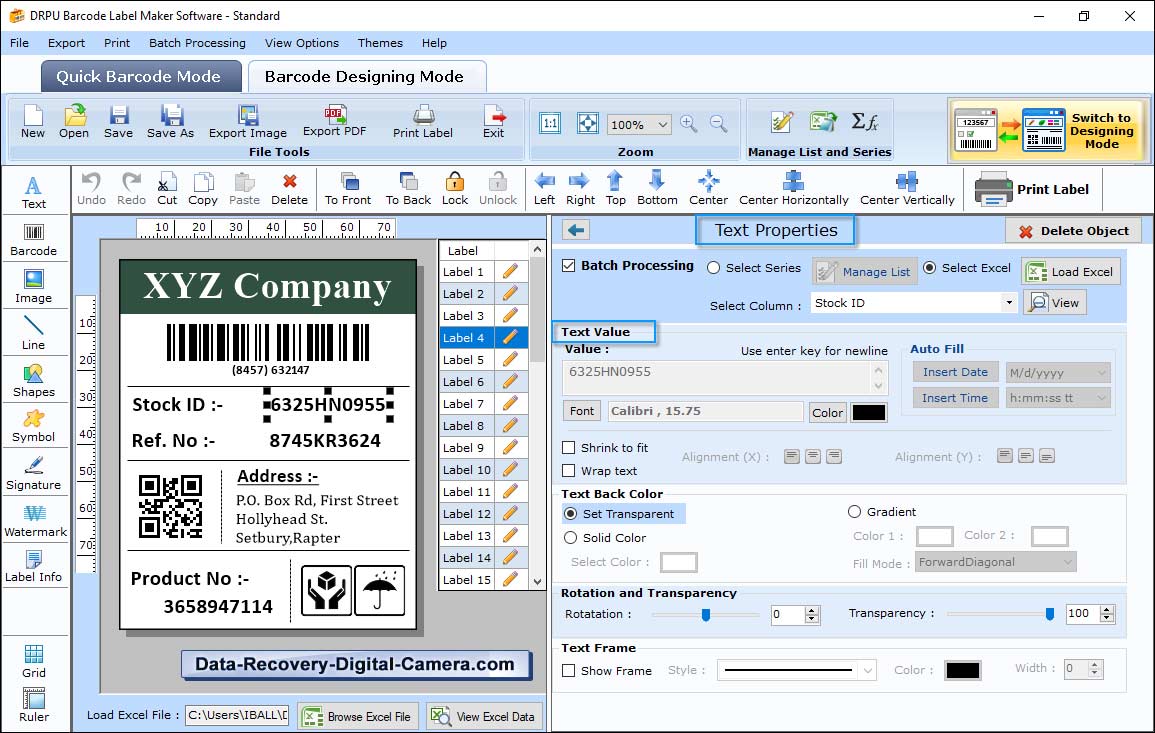Enable Shrink to fit
Viewport: 1155px width, 733px height.
[x=569, y=447]
